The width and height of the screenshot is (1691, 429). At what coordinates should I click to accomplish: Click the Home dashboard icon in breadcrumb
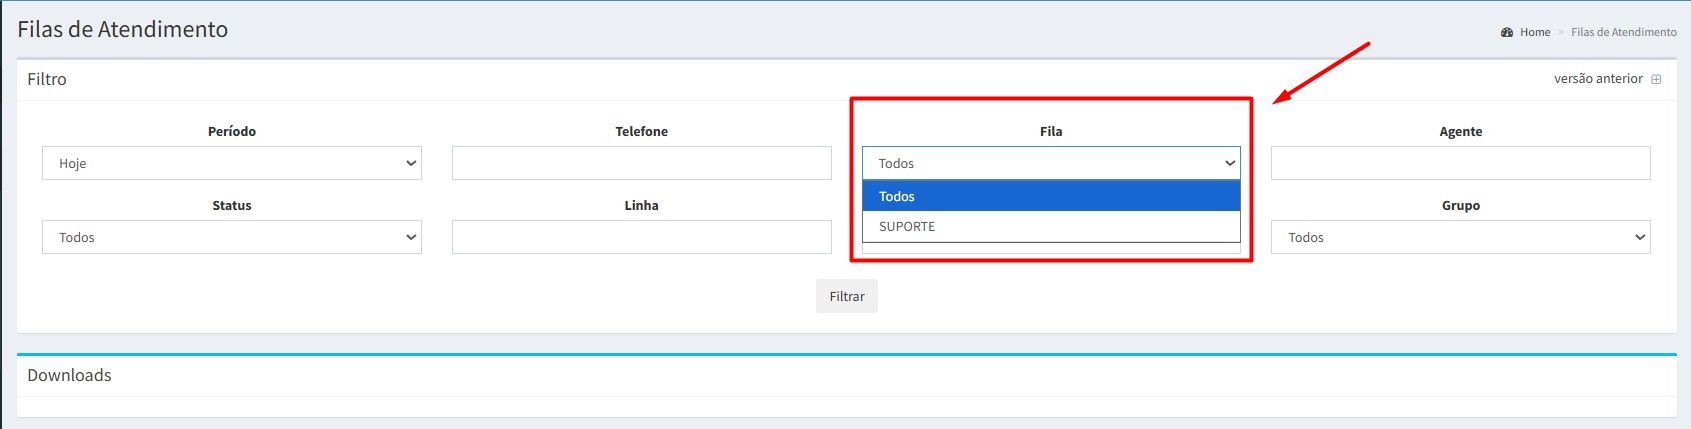1507,33
